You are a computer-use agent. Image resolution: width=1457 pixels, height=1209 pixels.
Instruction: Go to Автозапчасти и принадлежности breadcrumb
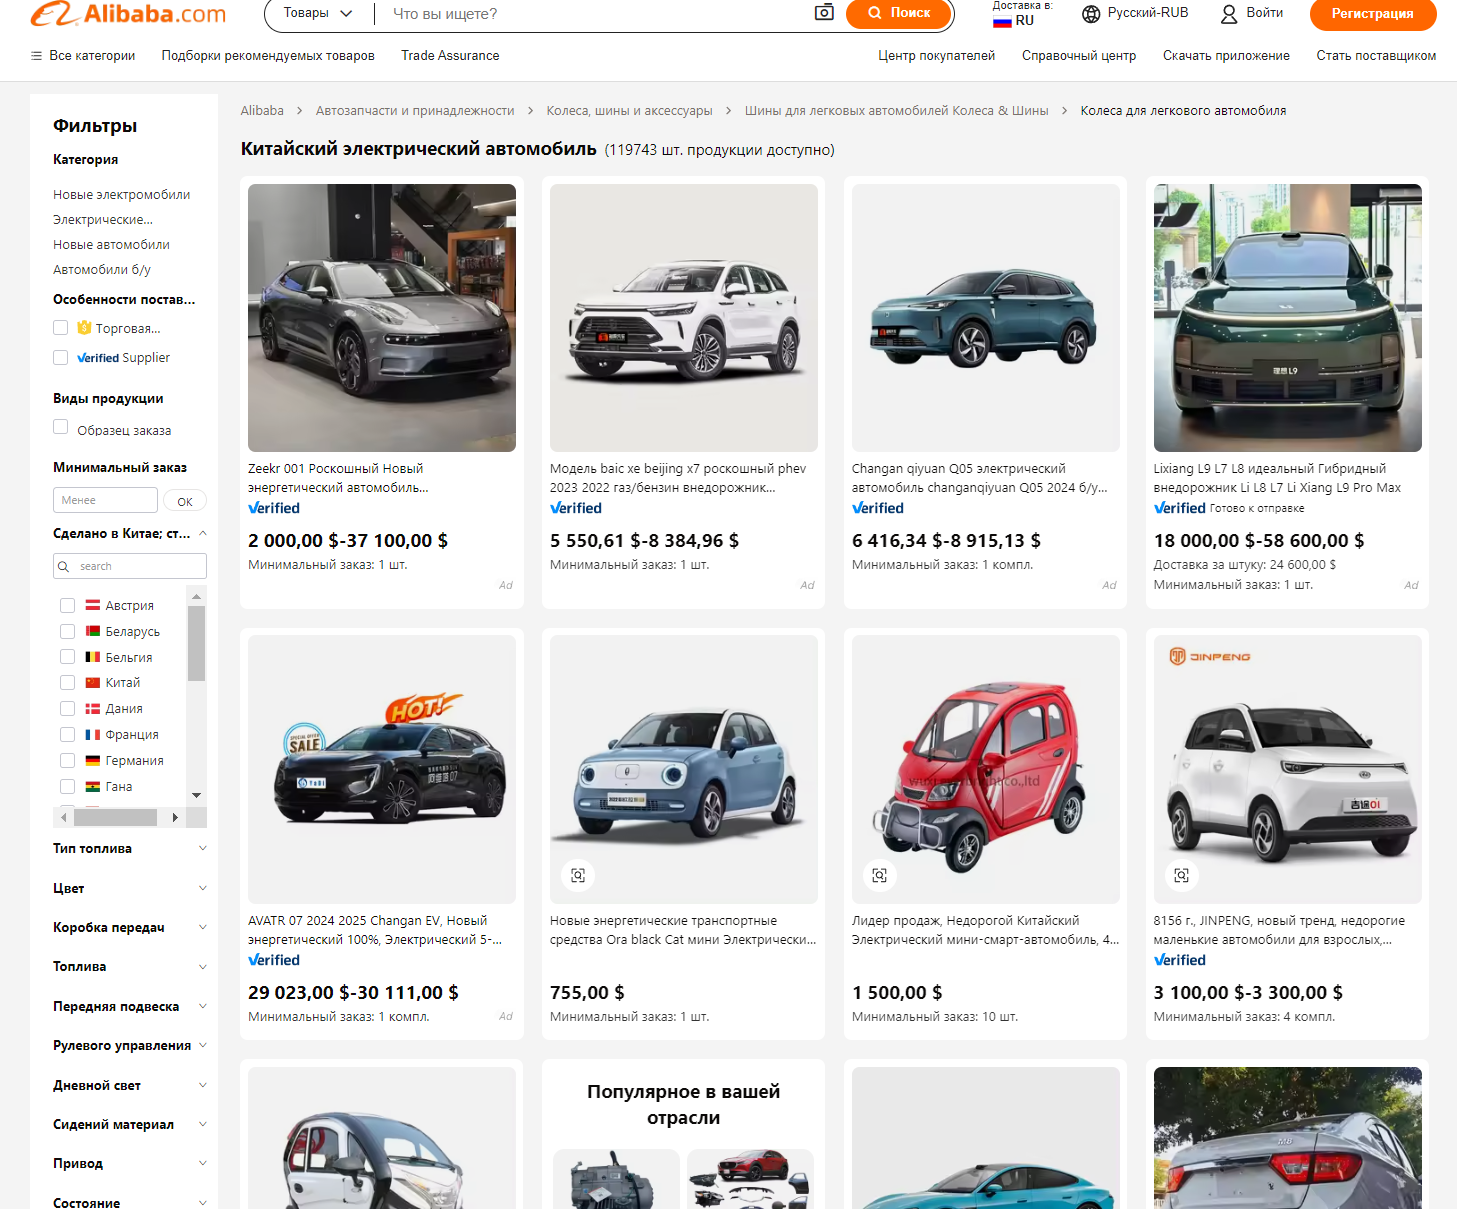point(415,111)
